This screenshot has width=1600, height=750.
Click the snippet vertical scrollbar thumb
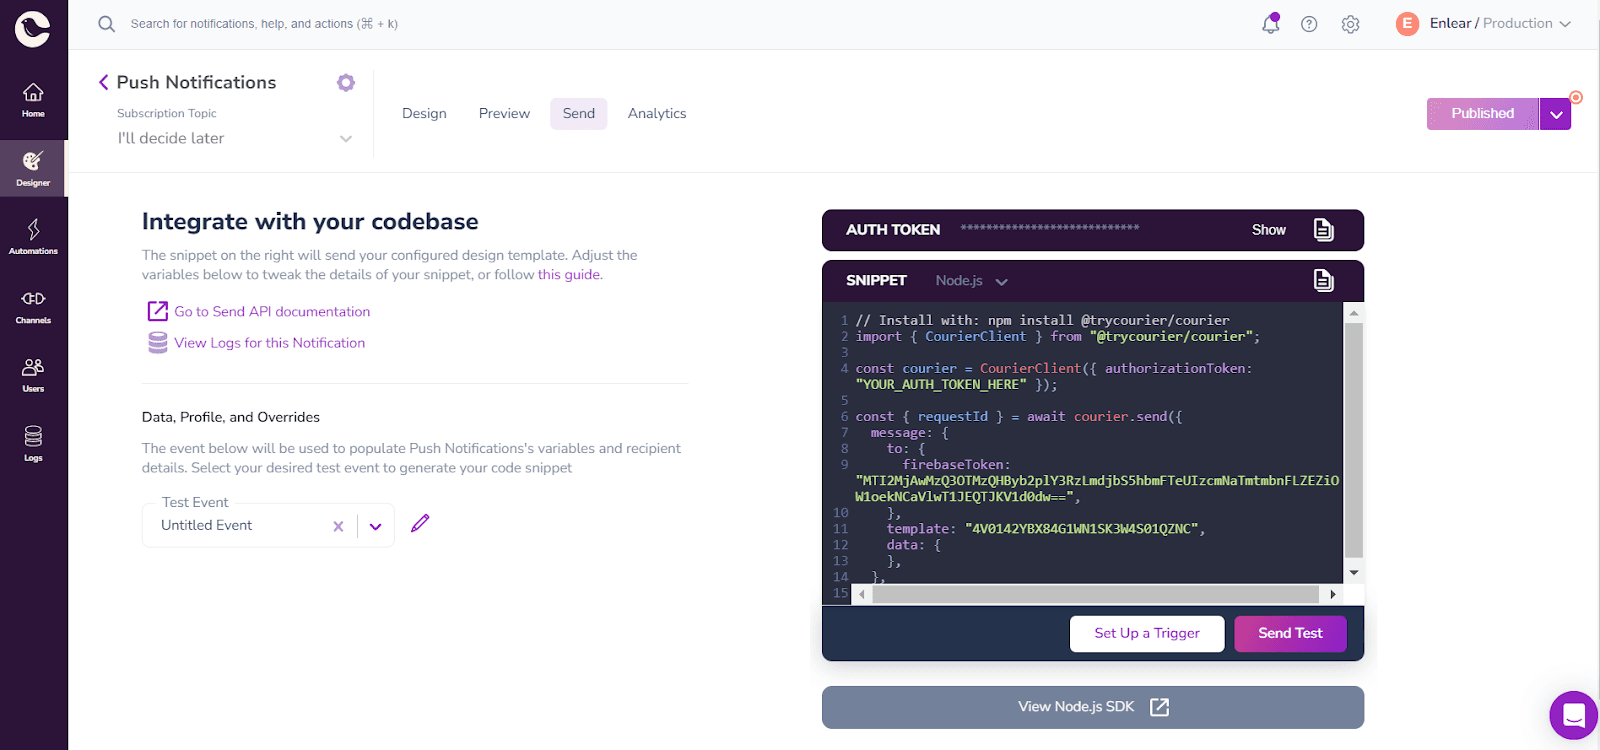[1354, 440]
